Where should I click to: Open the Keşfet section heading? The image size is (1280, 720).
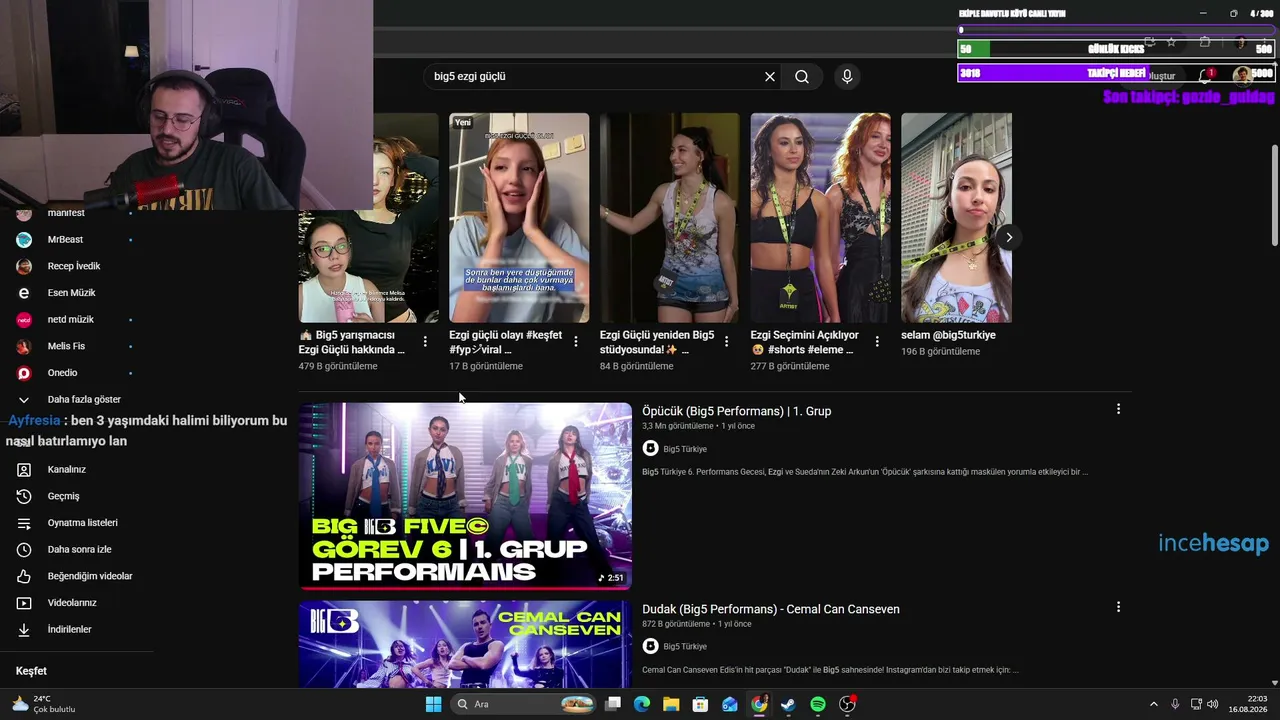[x=31, y=671]
